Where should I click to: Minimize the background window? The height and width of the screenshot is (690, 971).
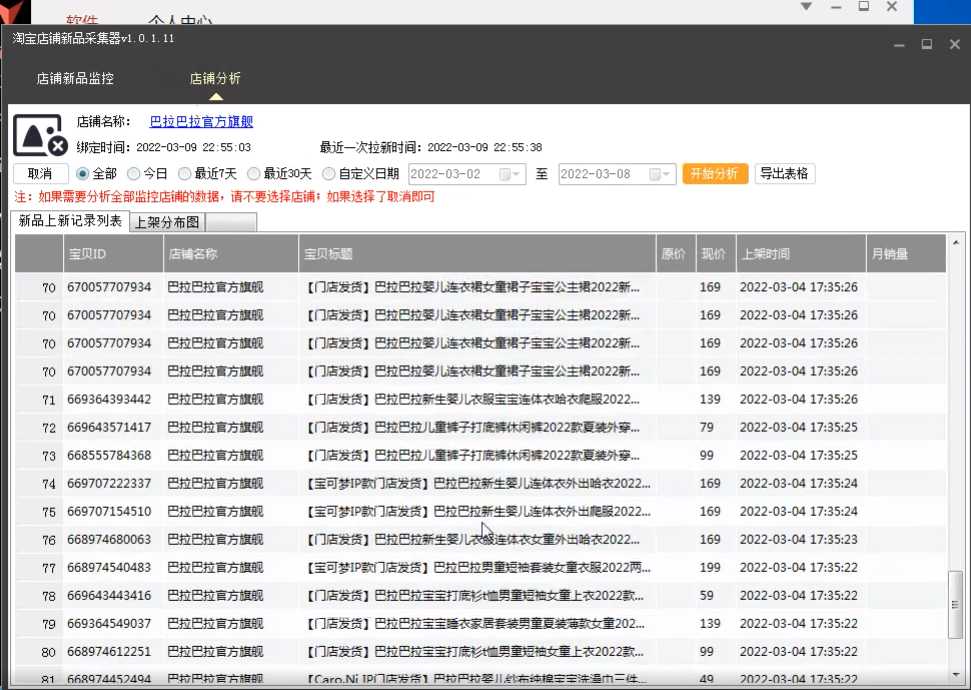[836, 7]
